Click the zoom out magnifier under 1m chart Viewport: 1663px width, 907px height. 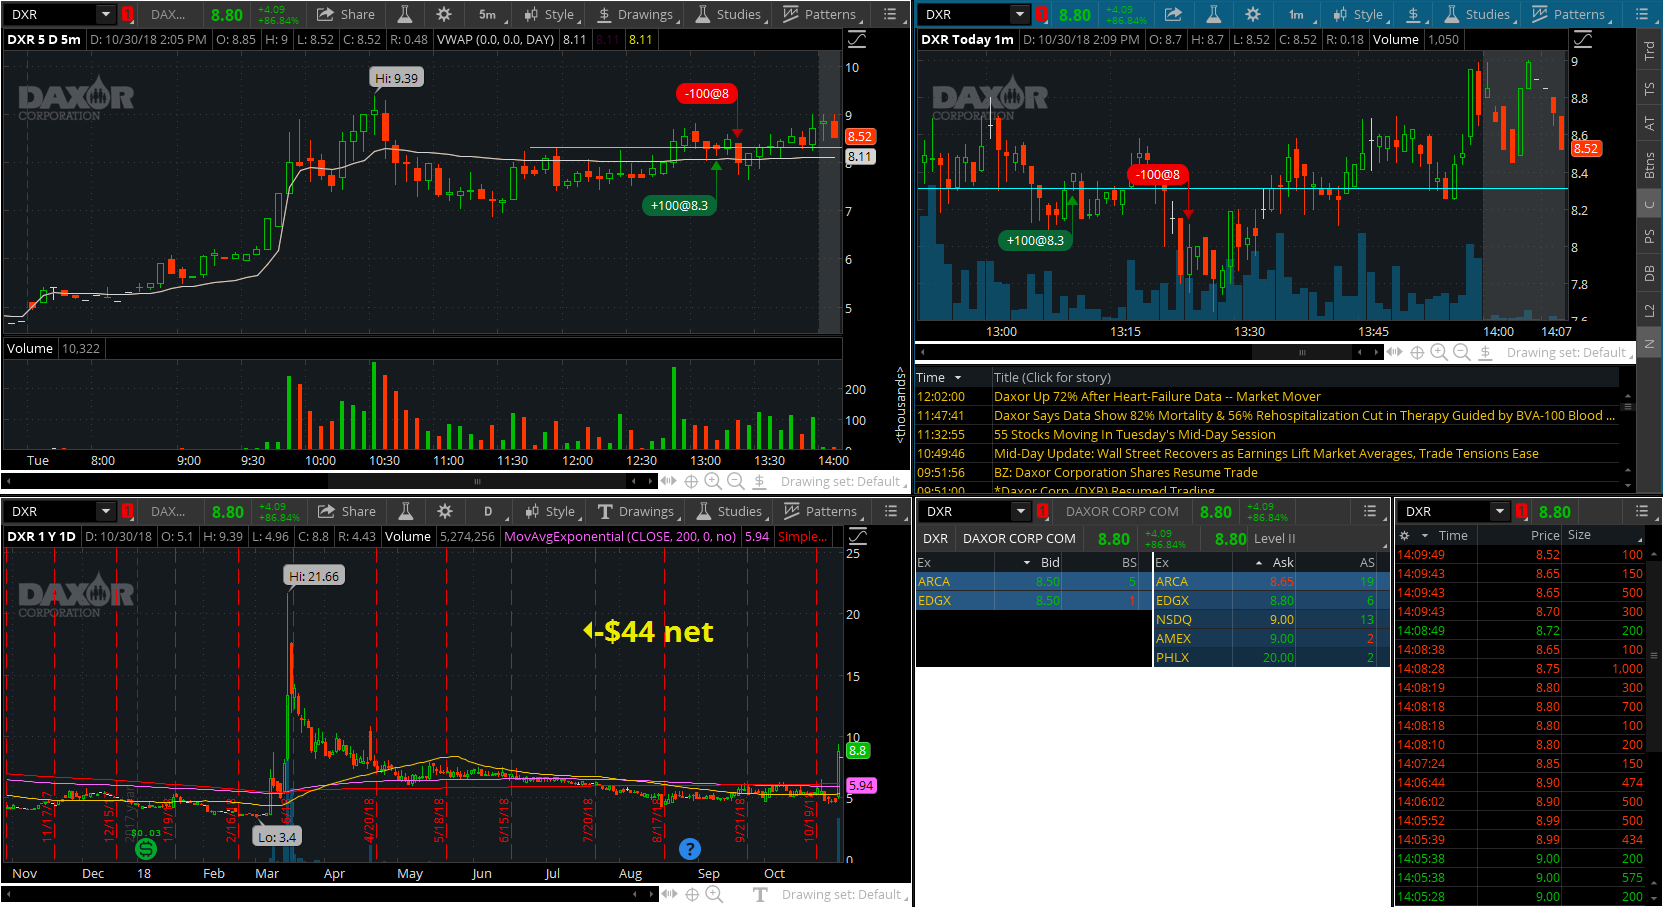(1461, 352)
